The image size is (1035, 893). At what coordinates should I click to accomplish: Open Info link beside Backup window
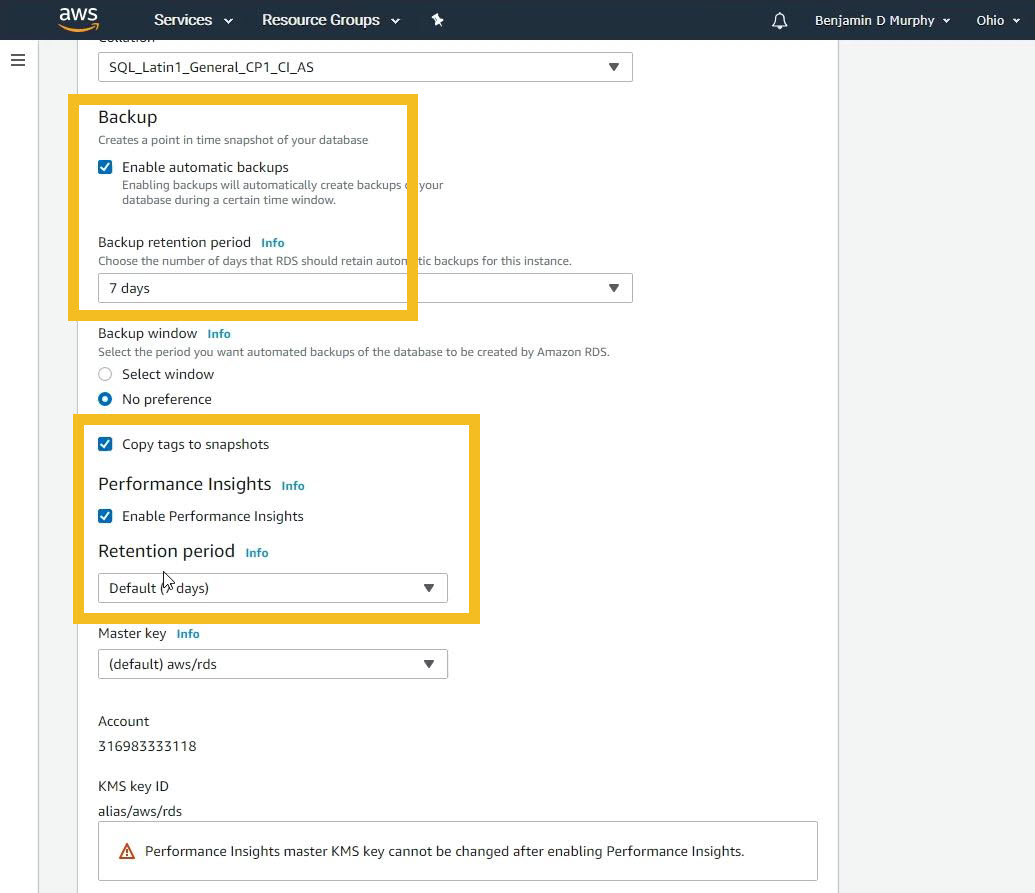click(218, 334)
